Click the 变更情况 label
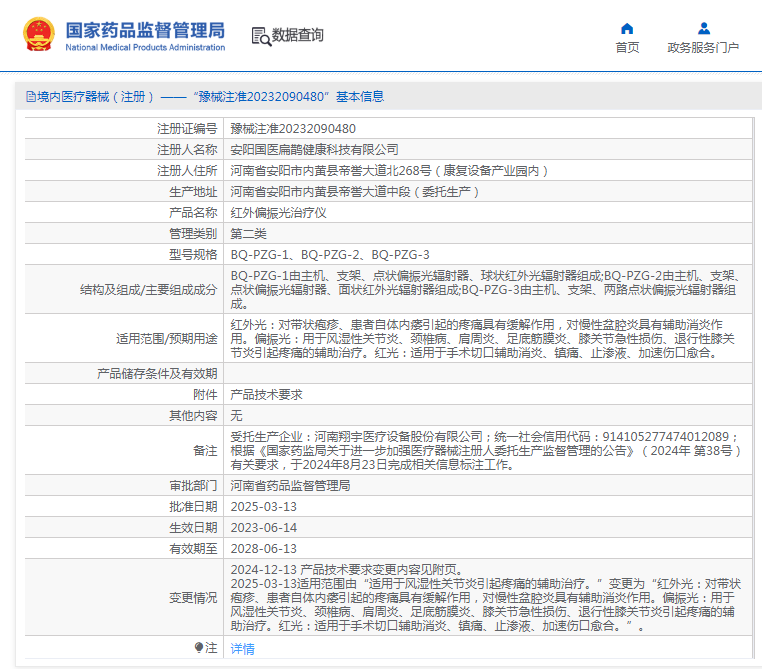 [x=193, y=598]
